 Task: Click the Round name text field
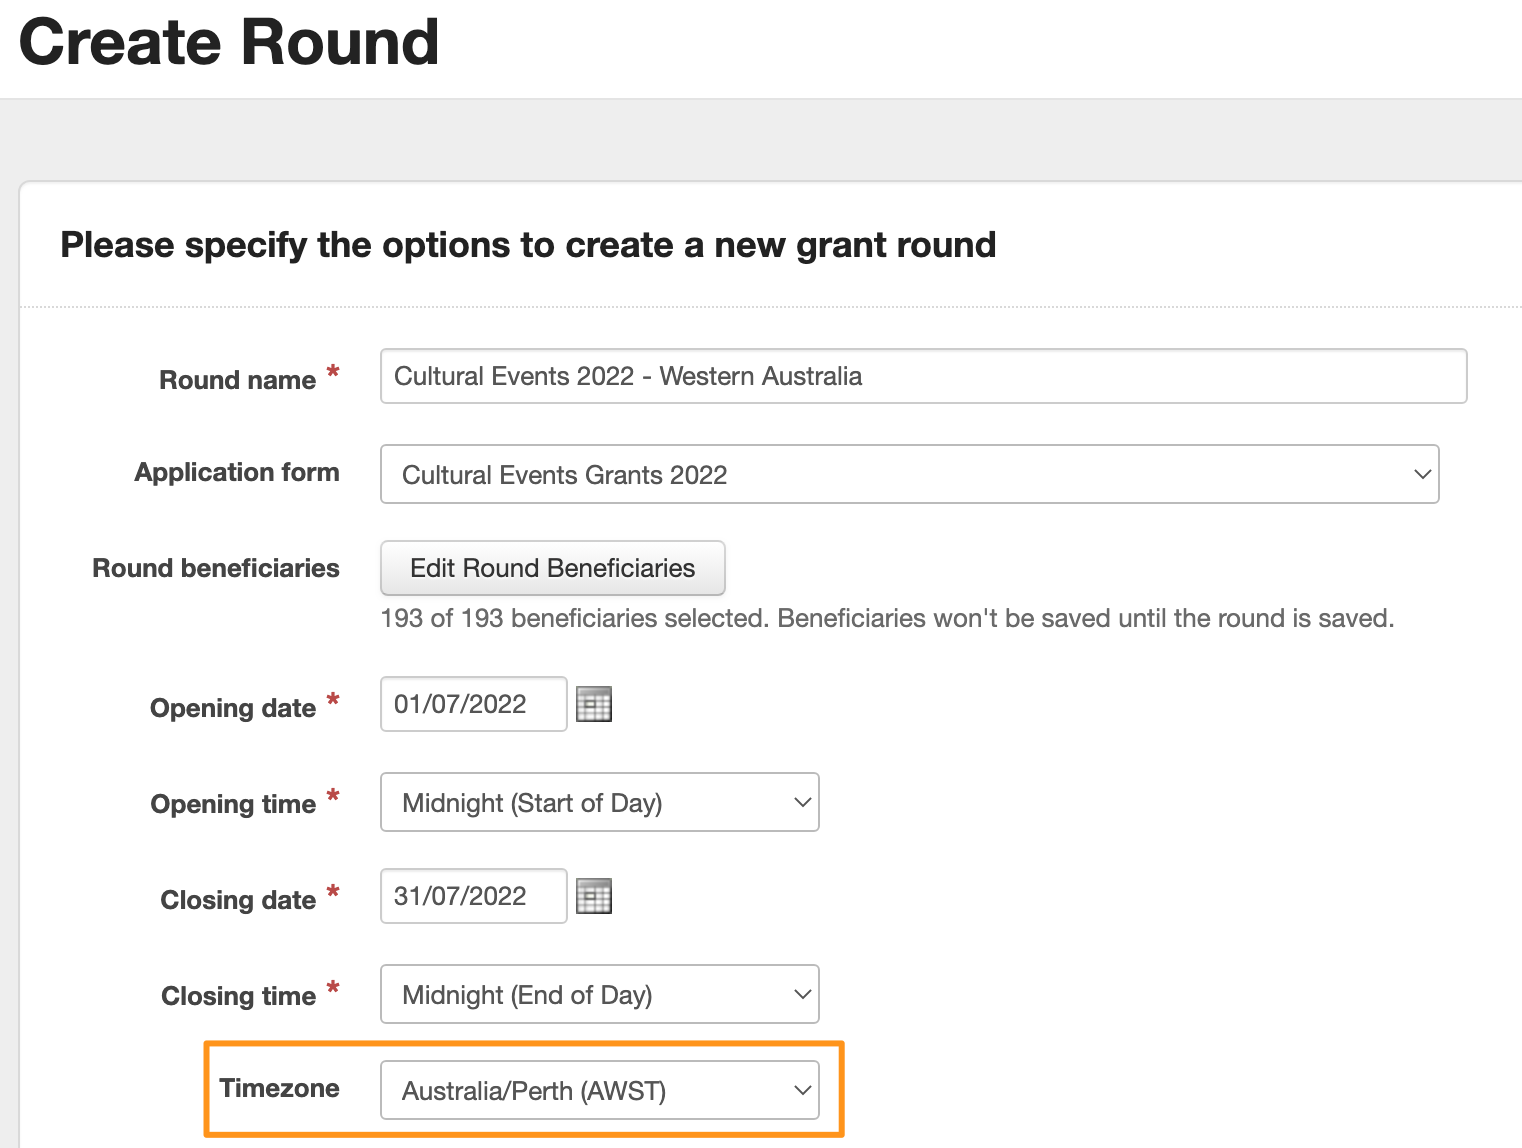click(x=922, y=376)
